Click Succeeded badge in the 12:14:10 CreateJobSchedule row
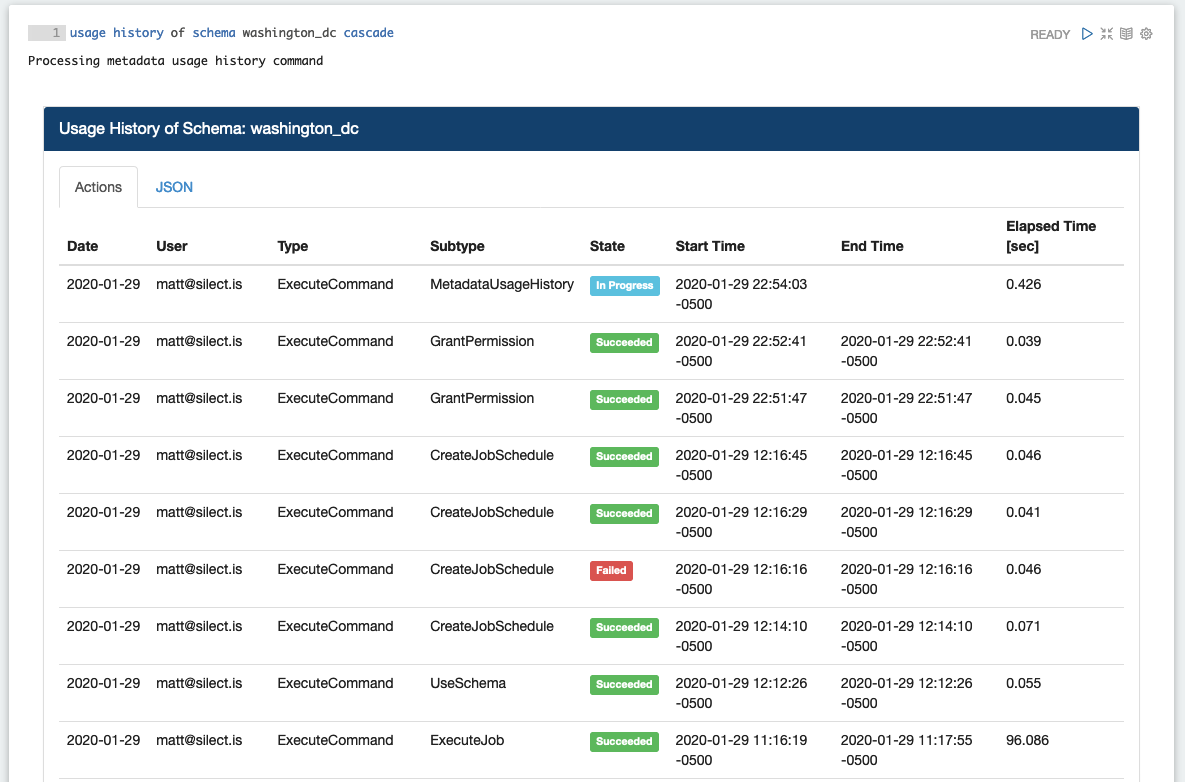The width and height of the screenshot is (1185, 782). coord(624,627)
